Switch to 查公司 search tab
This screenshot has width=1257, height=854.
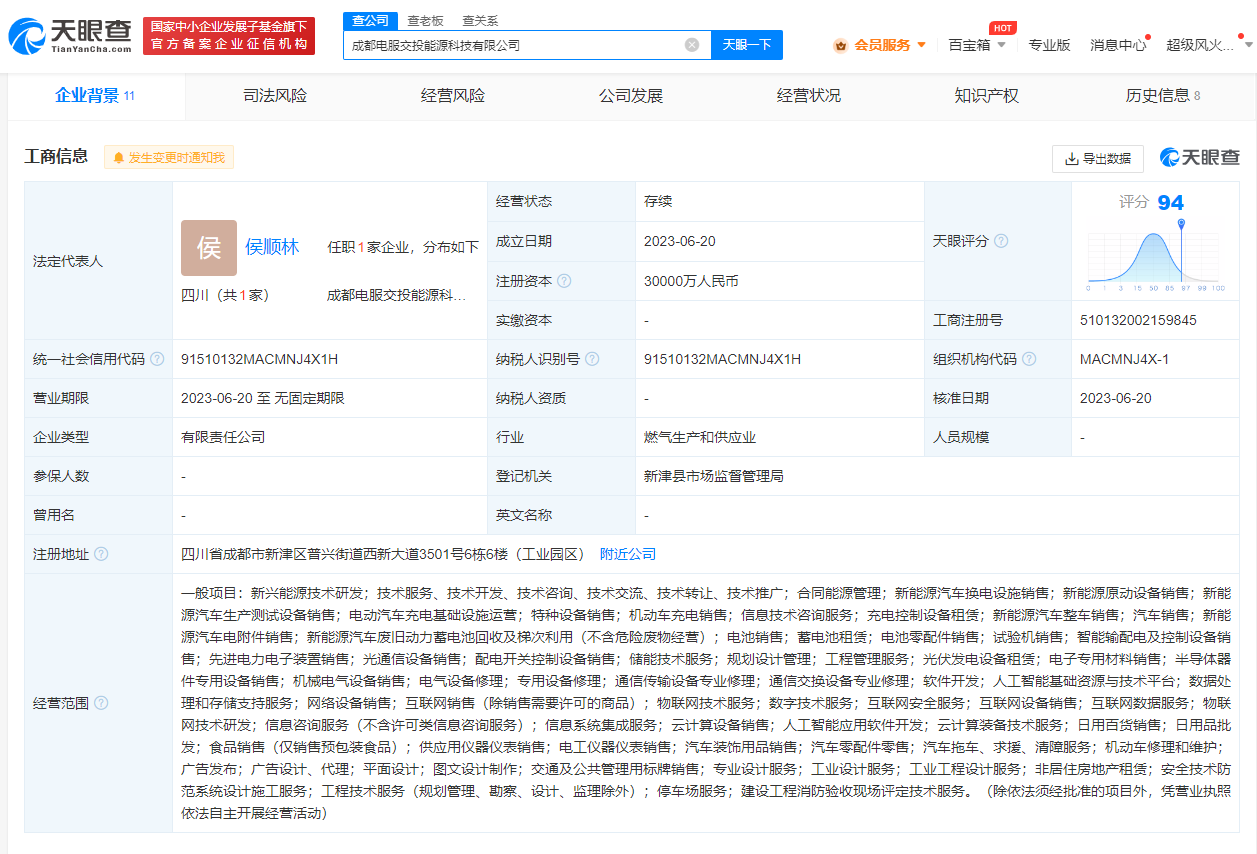pyautogui.click(x=370, y=21)
